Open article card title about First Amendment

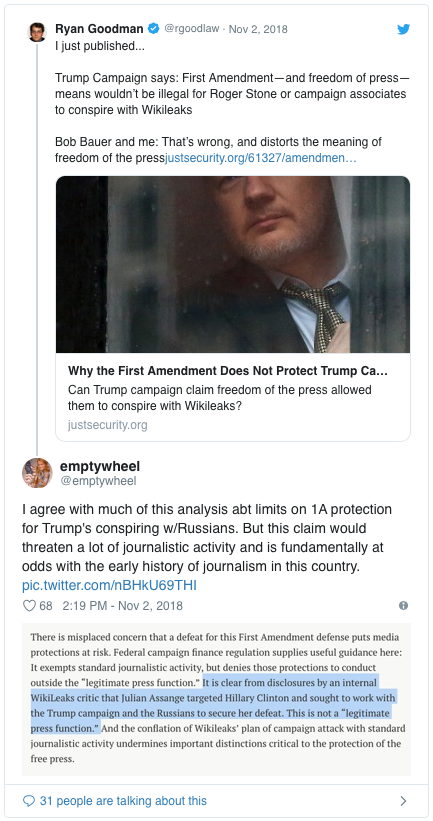228,371
